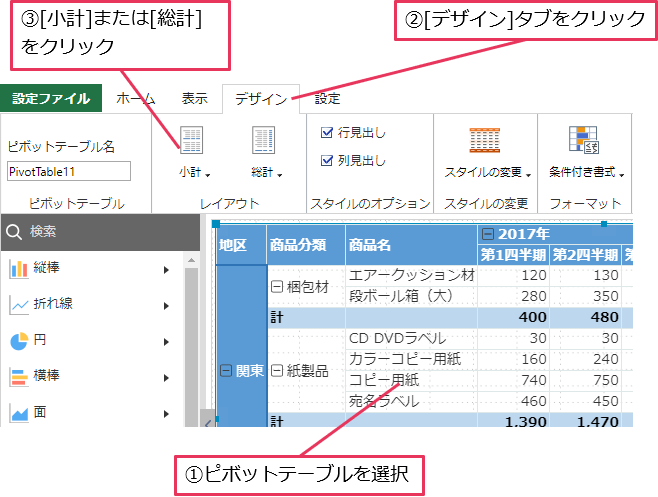Toggle the 行見出し checkbox

[327, 132]
